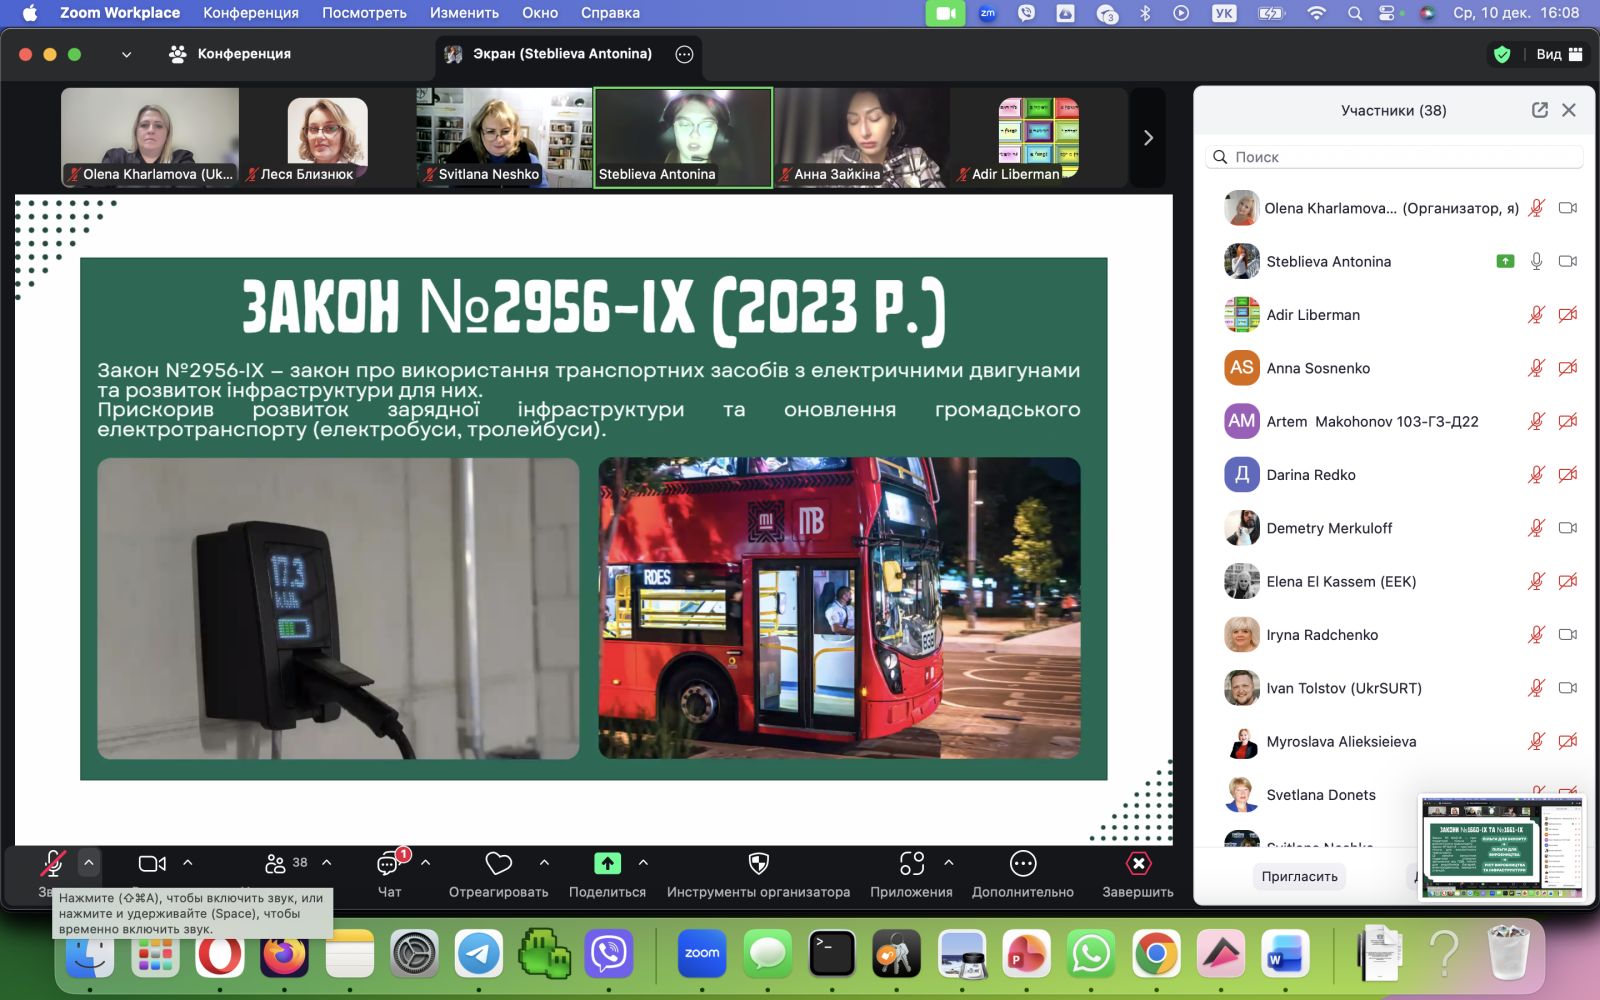Viewport: 1600px width, 1000px height.
Task: Toggle Steblieva Antonina's microphone in list
Action: pyautogui.click(x=1536, y=262)
